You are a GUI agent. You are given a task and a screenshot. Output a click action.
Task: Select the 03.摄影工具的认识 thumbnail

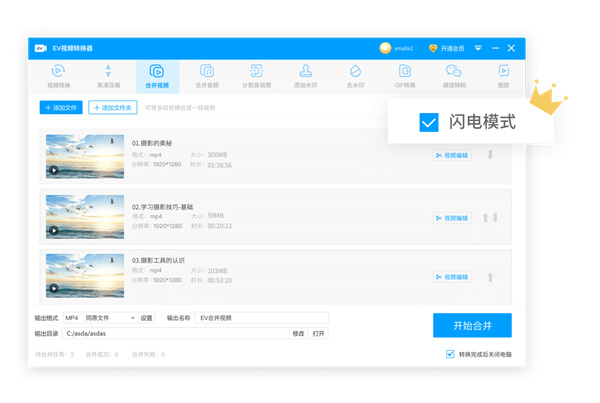tap(85, 276)
